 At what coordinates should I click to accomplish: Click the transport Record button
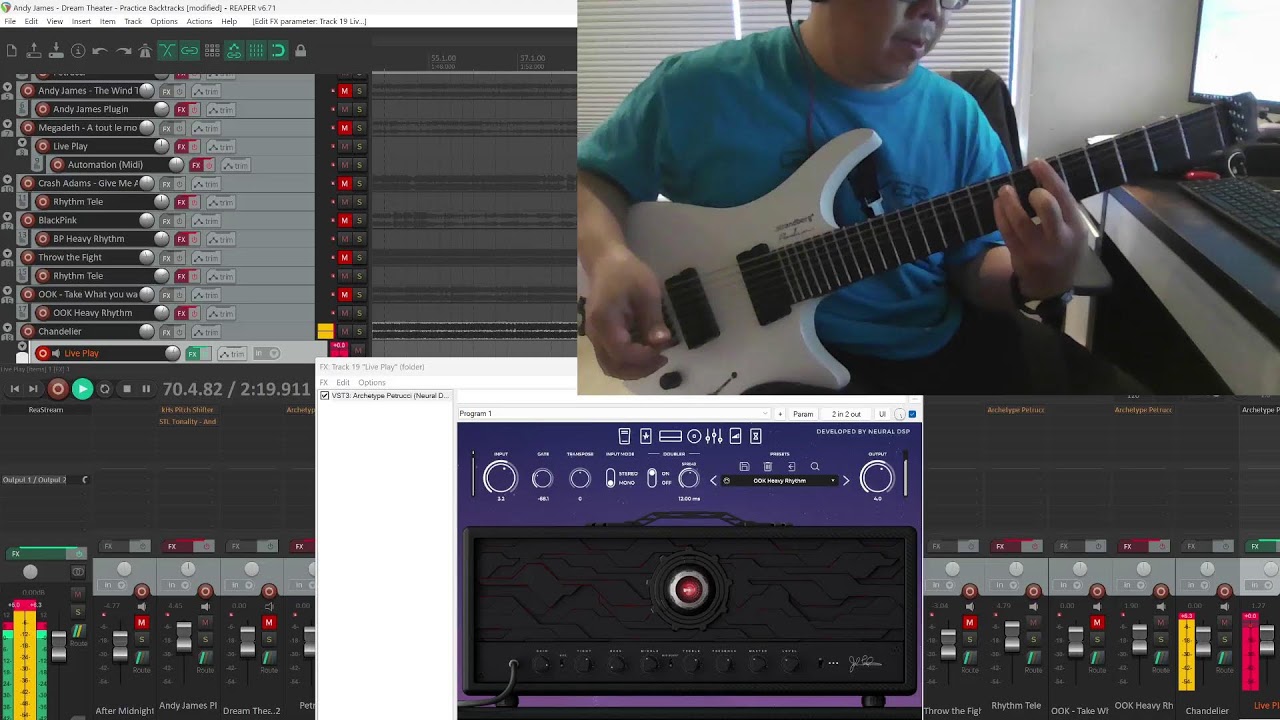click(x=58, y=389)
